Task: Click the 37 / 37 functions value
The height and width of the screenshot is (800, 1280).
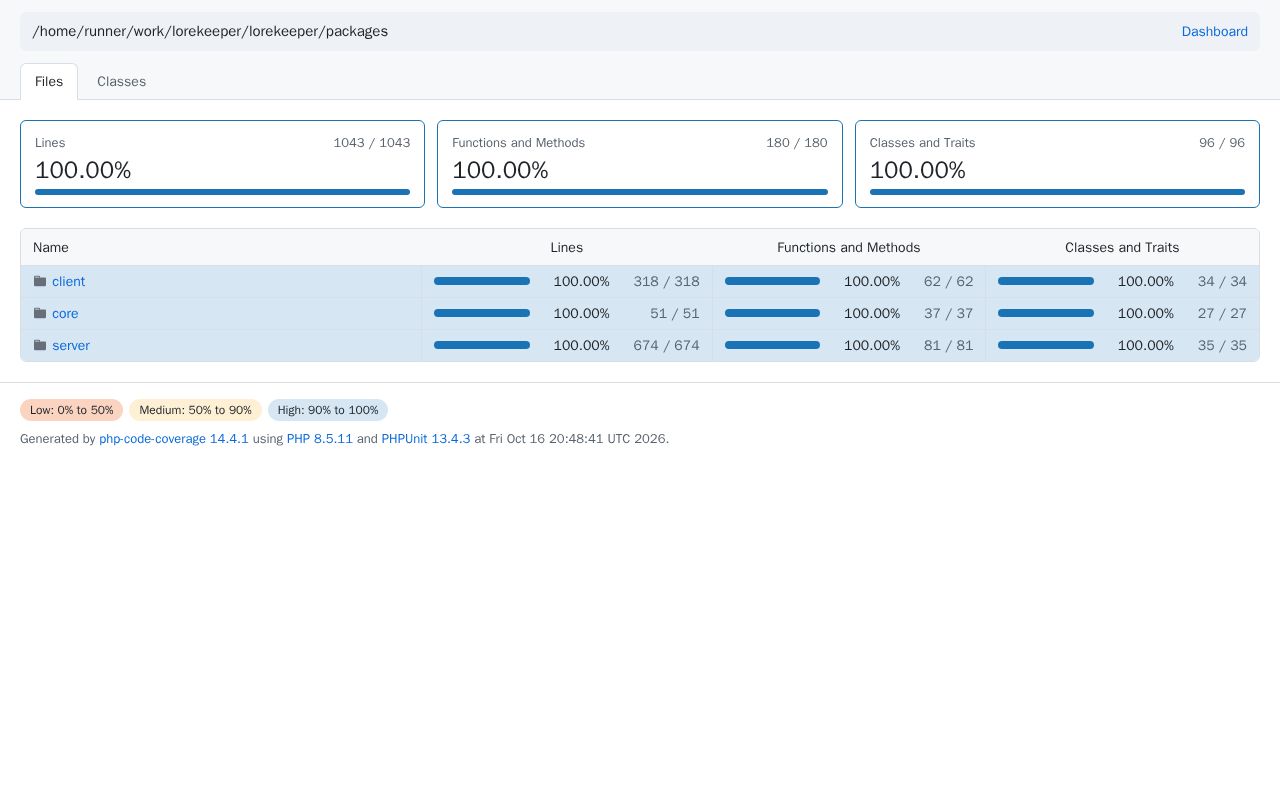Action: tap(948, 314)
